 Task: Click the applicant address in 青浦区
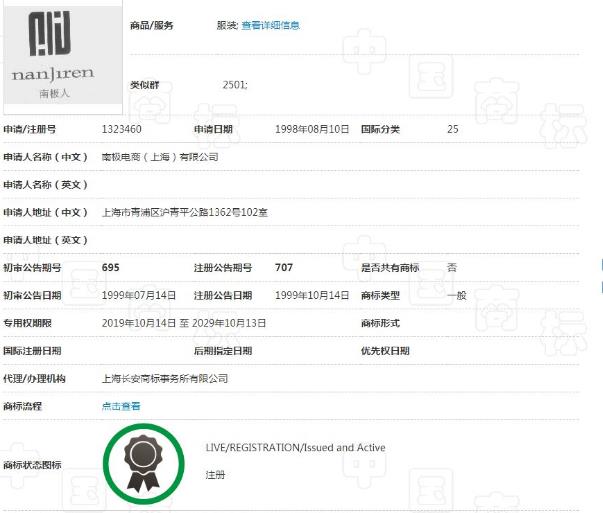coord(185,212)
